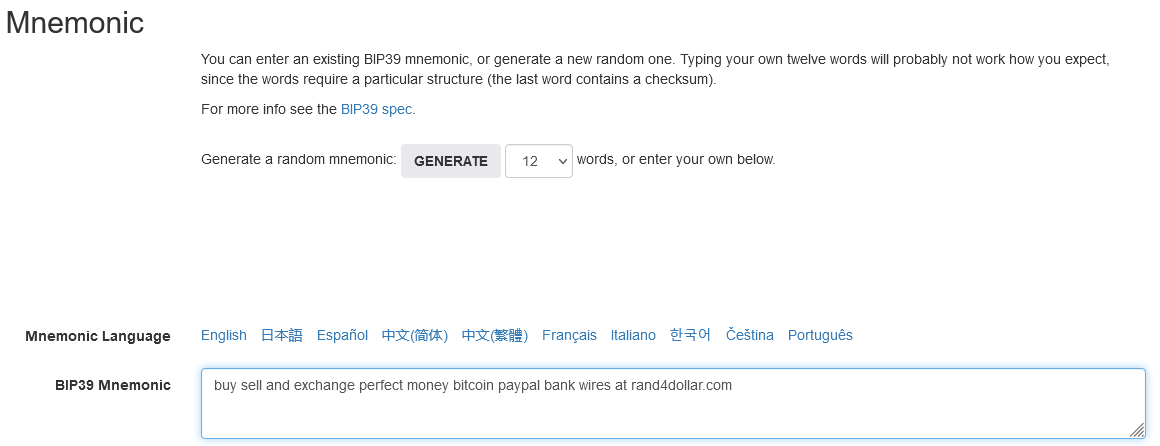Screen dimensions: 1160x446
Task: Choose Português as mnemonic language
Action: pos(820,335)
